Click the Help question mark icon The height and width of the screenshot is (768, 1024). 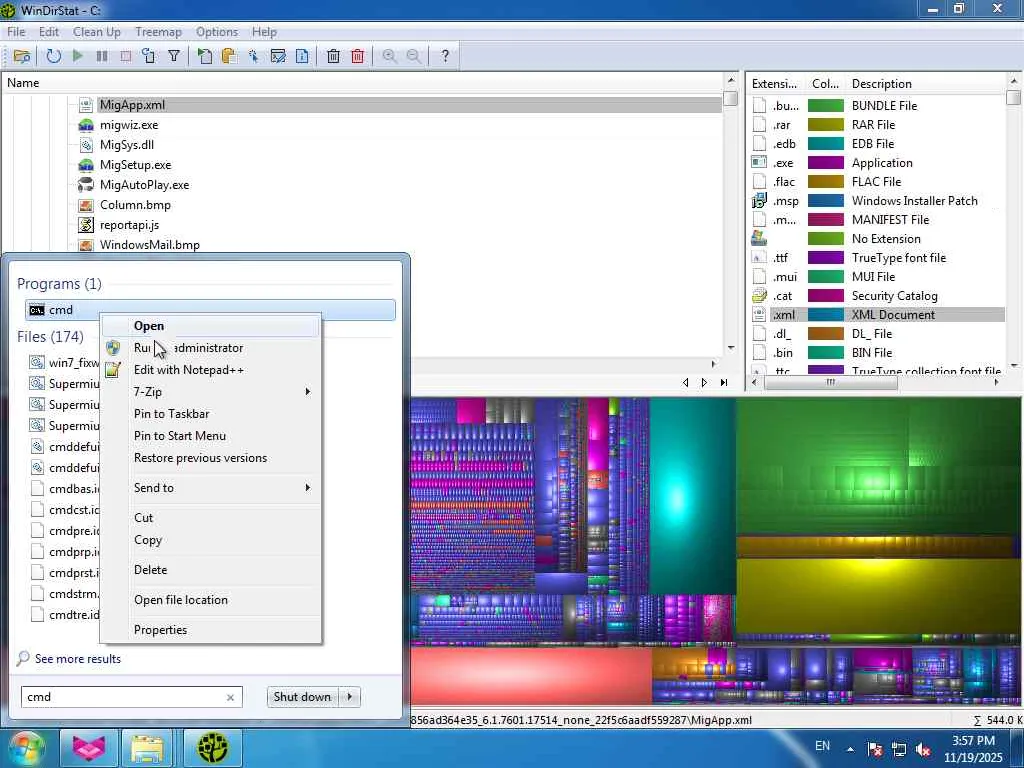445,56
